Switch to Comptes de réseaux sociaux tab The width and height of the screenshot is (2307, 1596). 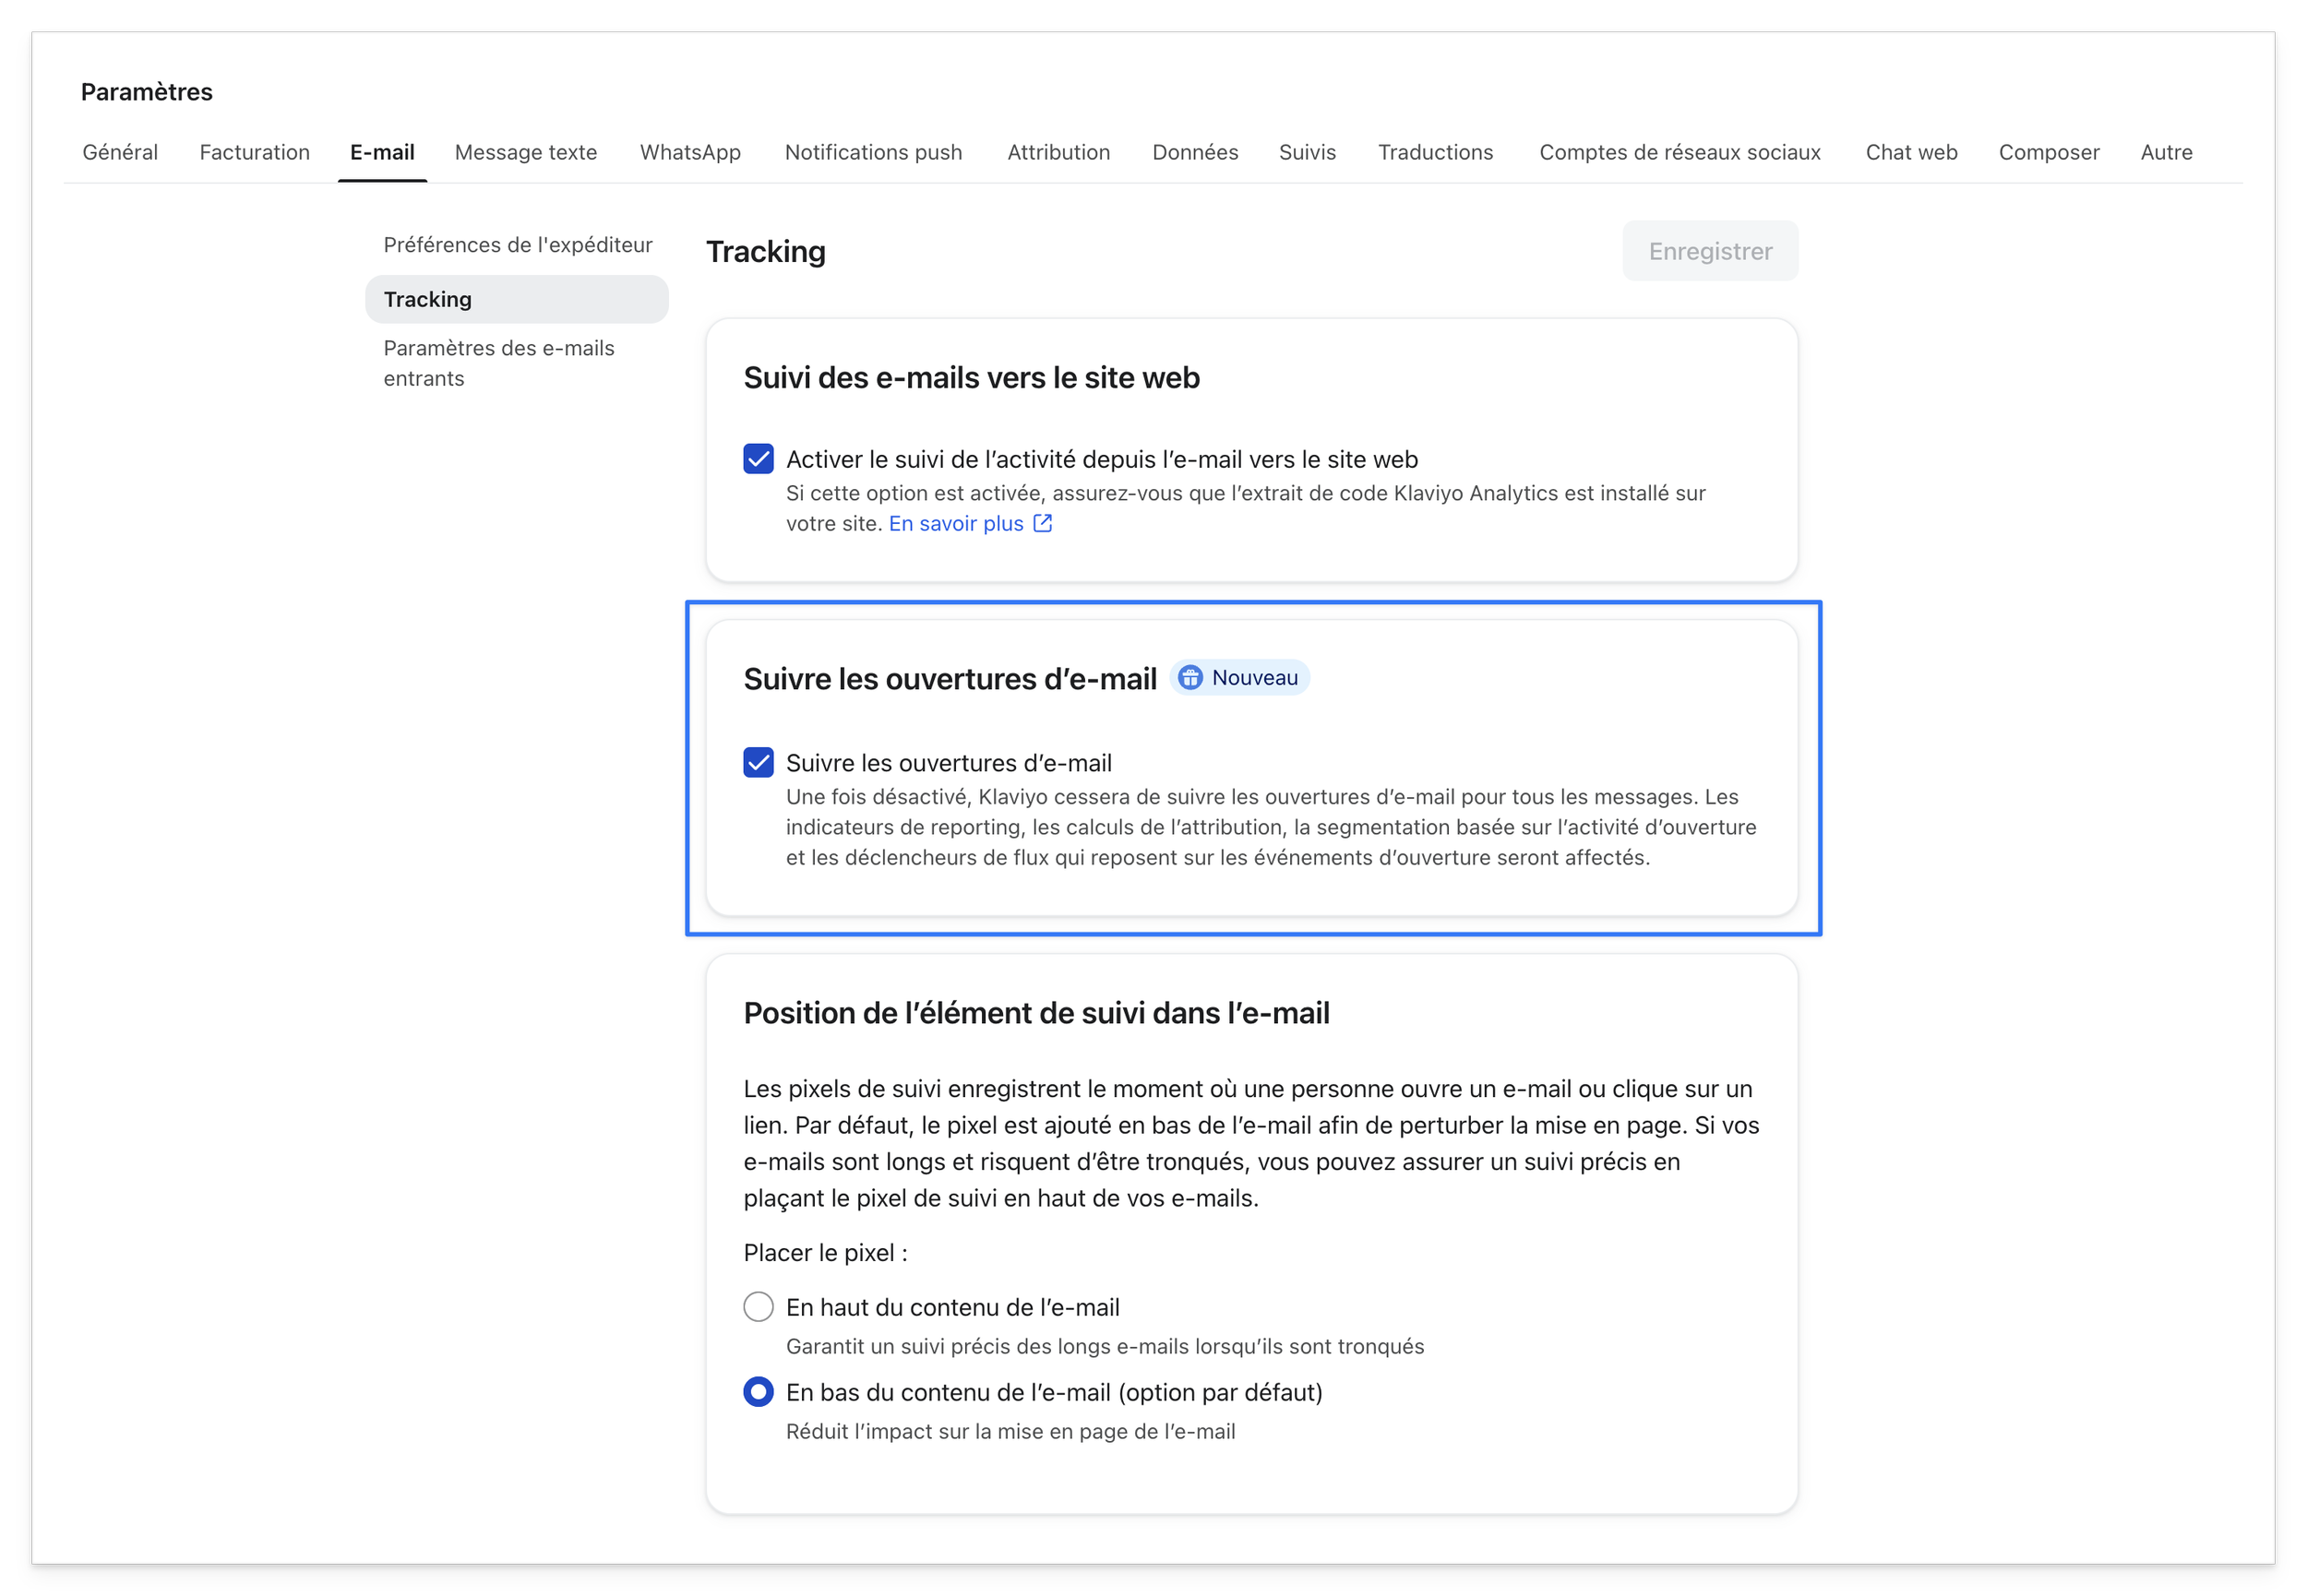1679,152
